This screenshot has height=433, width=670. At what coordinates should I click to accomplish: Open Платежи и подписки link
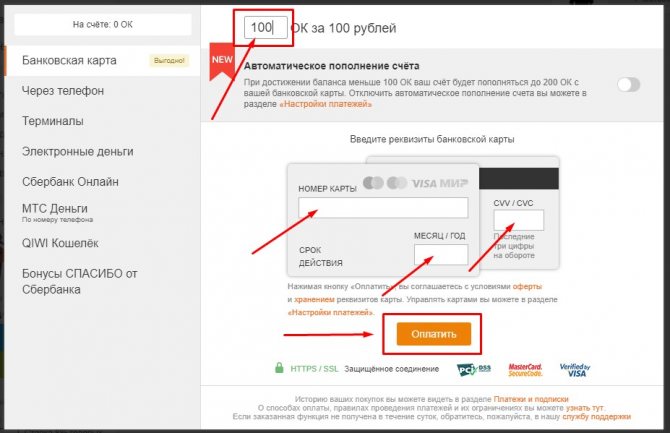coord(531,399)
